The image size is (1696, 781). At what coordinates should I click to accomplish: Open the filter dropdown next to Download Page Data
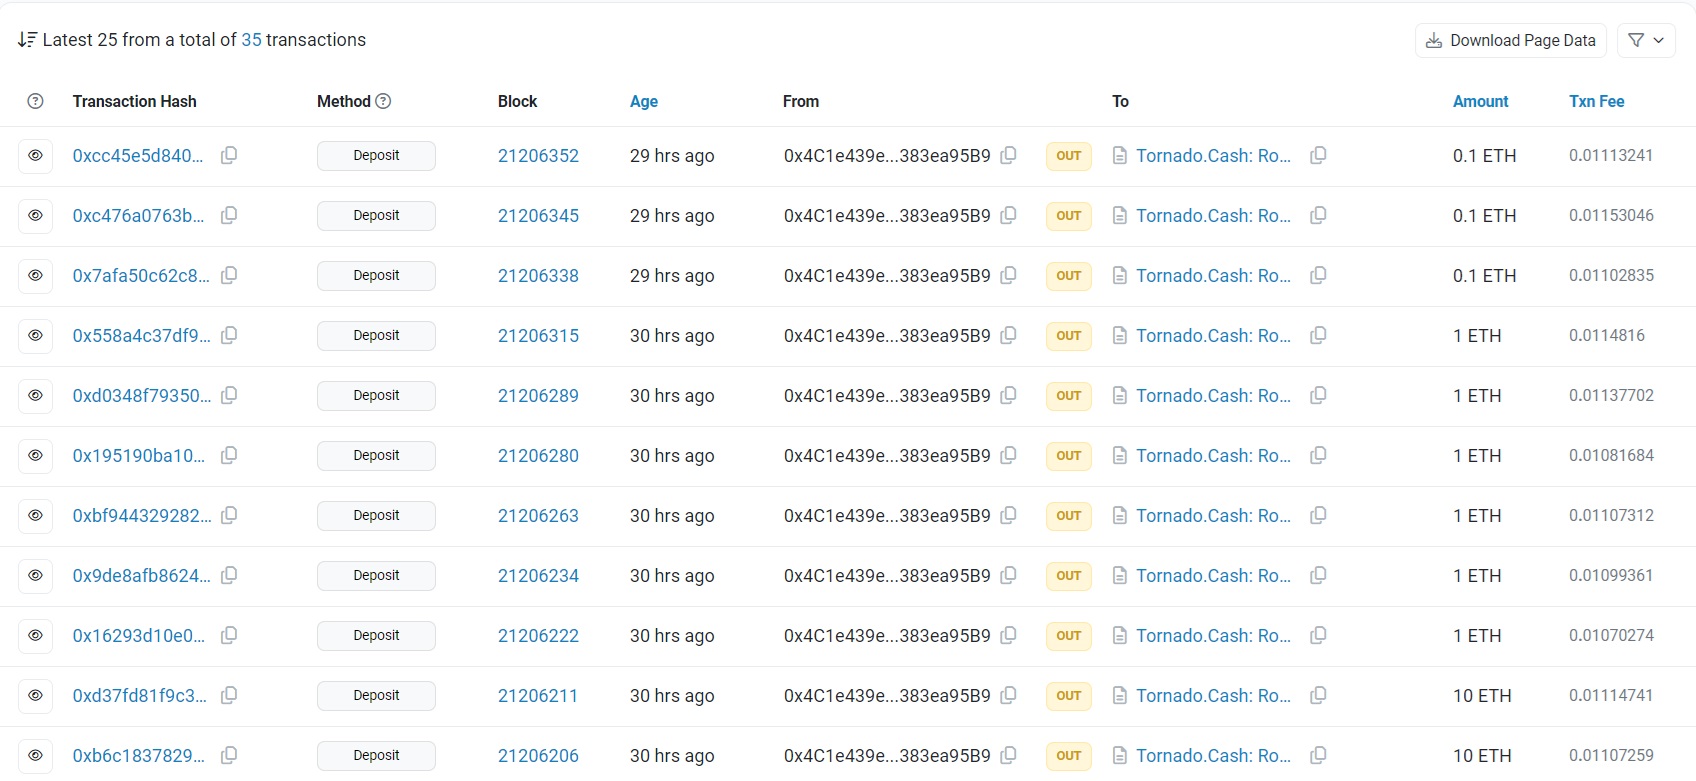(x=1646, y=40)
